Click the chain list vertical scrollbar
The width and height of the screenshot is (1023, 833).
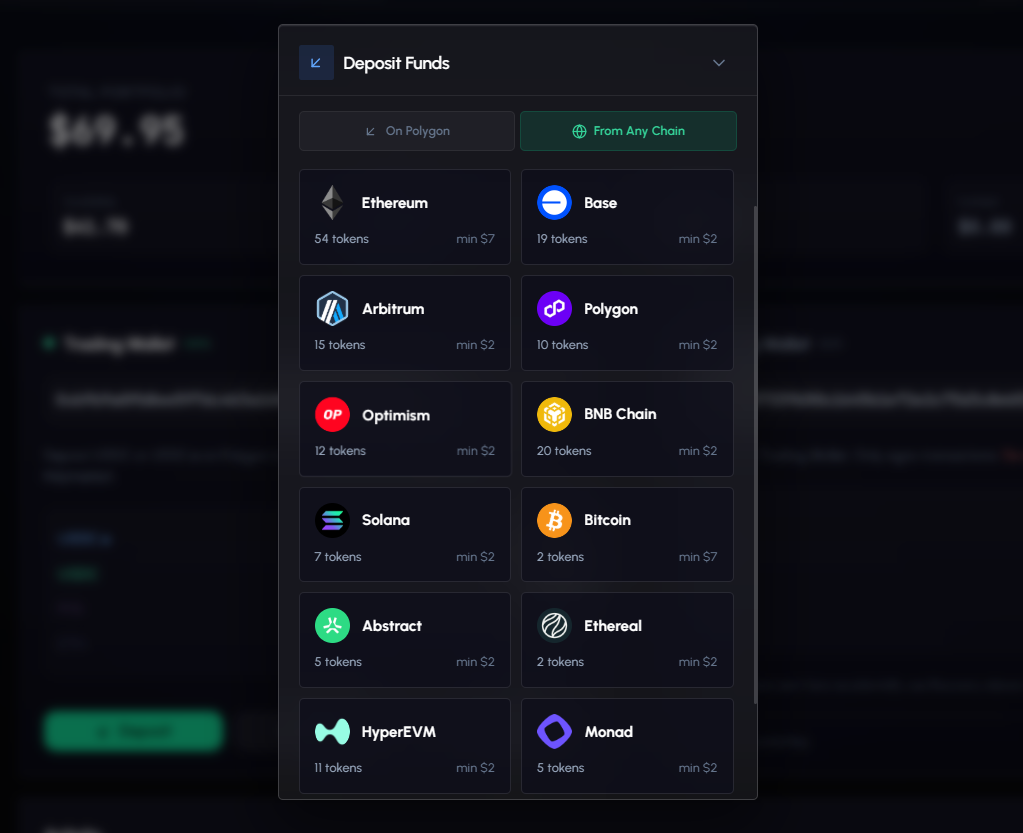pos(755,450)
